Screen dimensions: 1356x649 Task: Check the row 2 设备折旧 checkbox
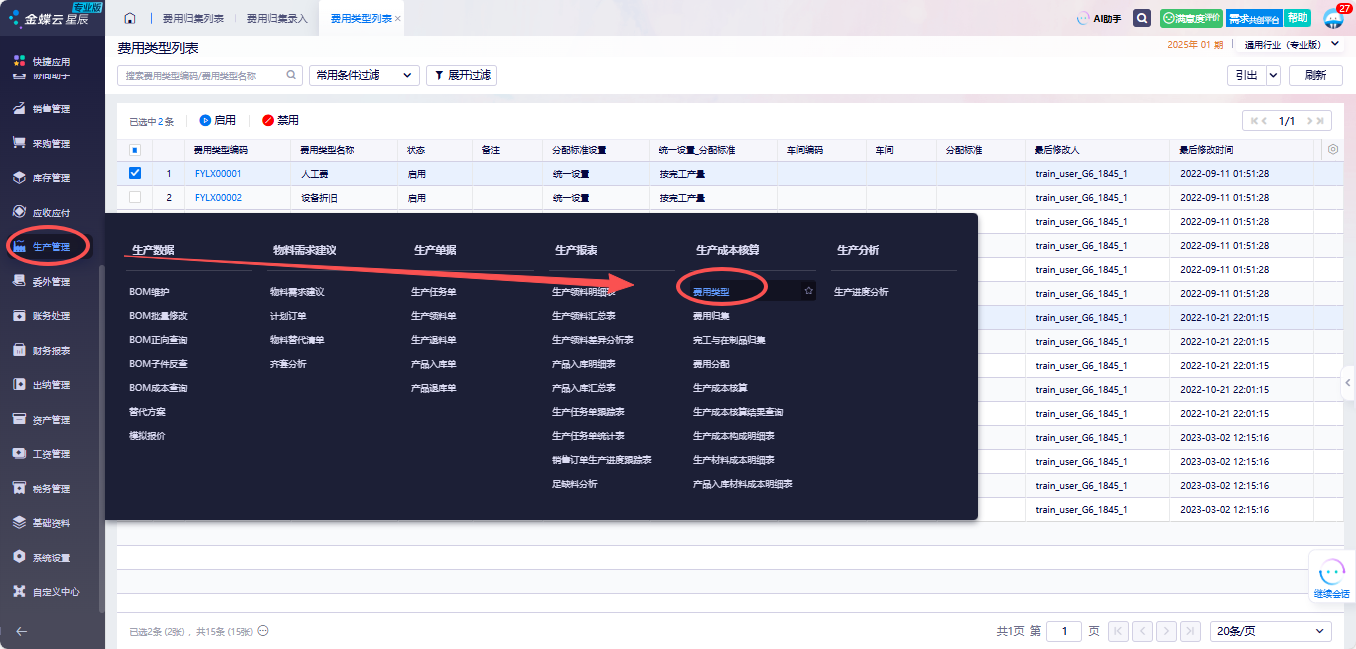135,198
